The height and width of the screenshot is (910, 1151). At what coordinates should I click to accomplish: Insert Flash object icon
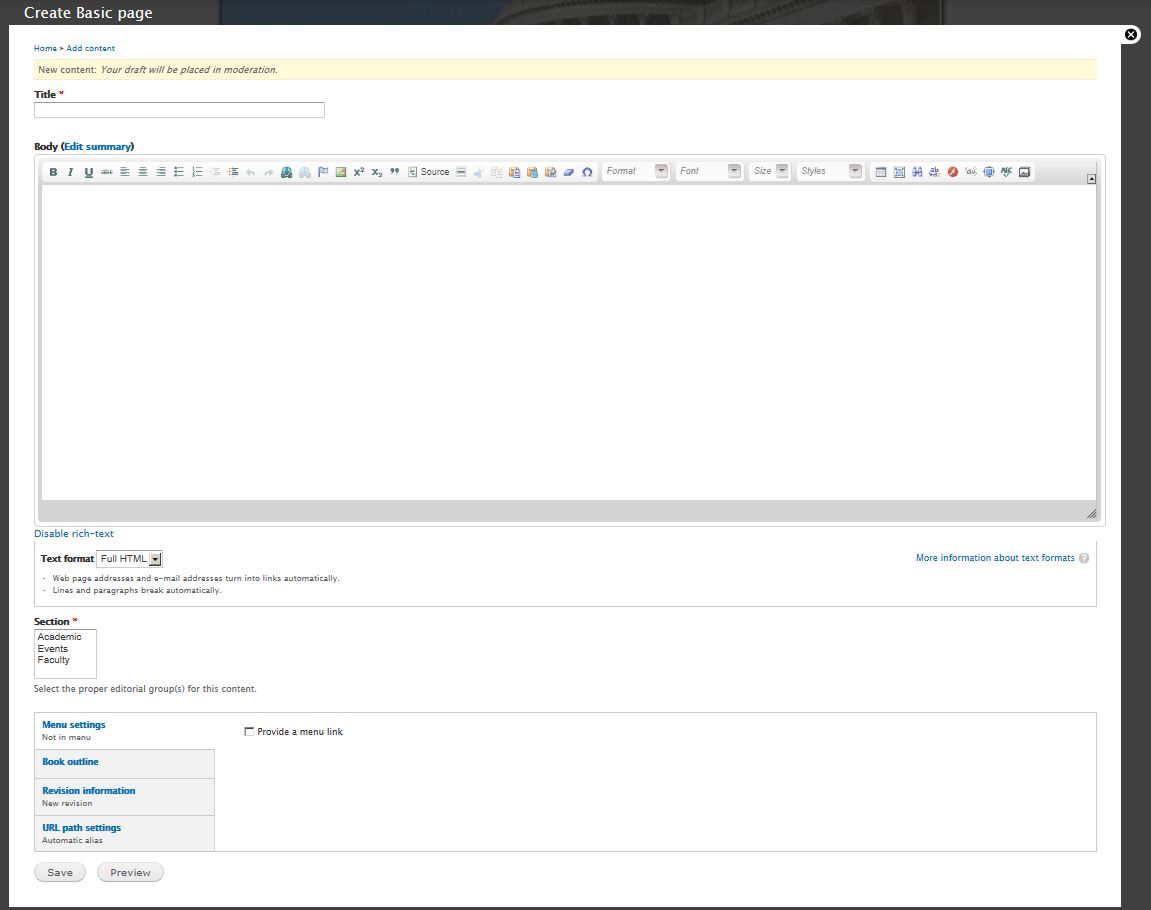953,172
